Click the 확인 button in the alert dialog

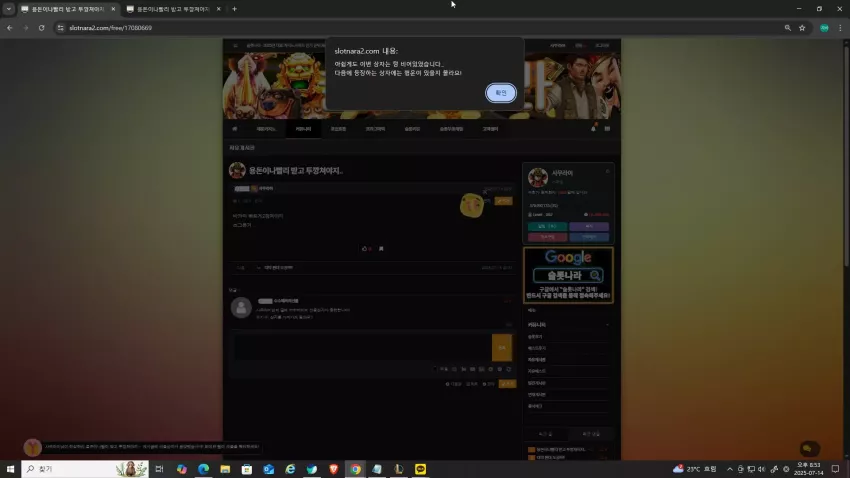tap(500, 93)
